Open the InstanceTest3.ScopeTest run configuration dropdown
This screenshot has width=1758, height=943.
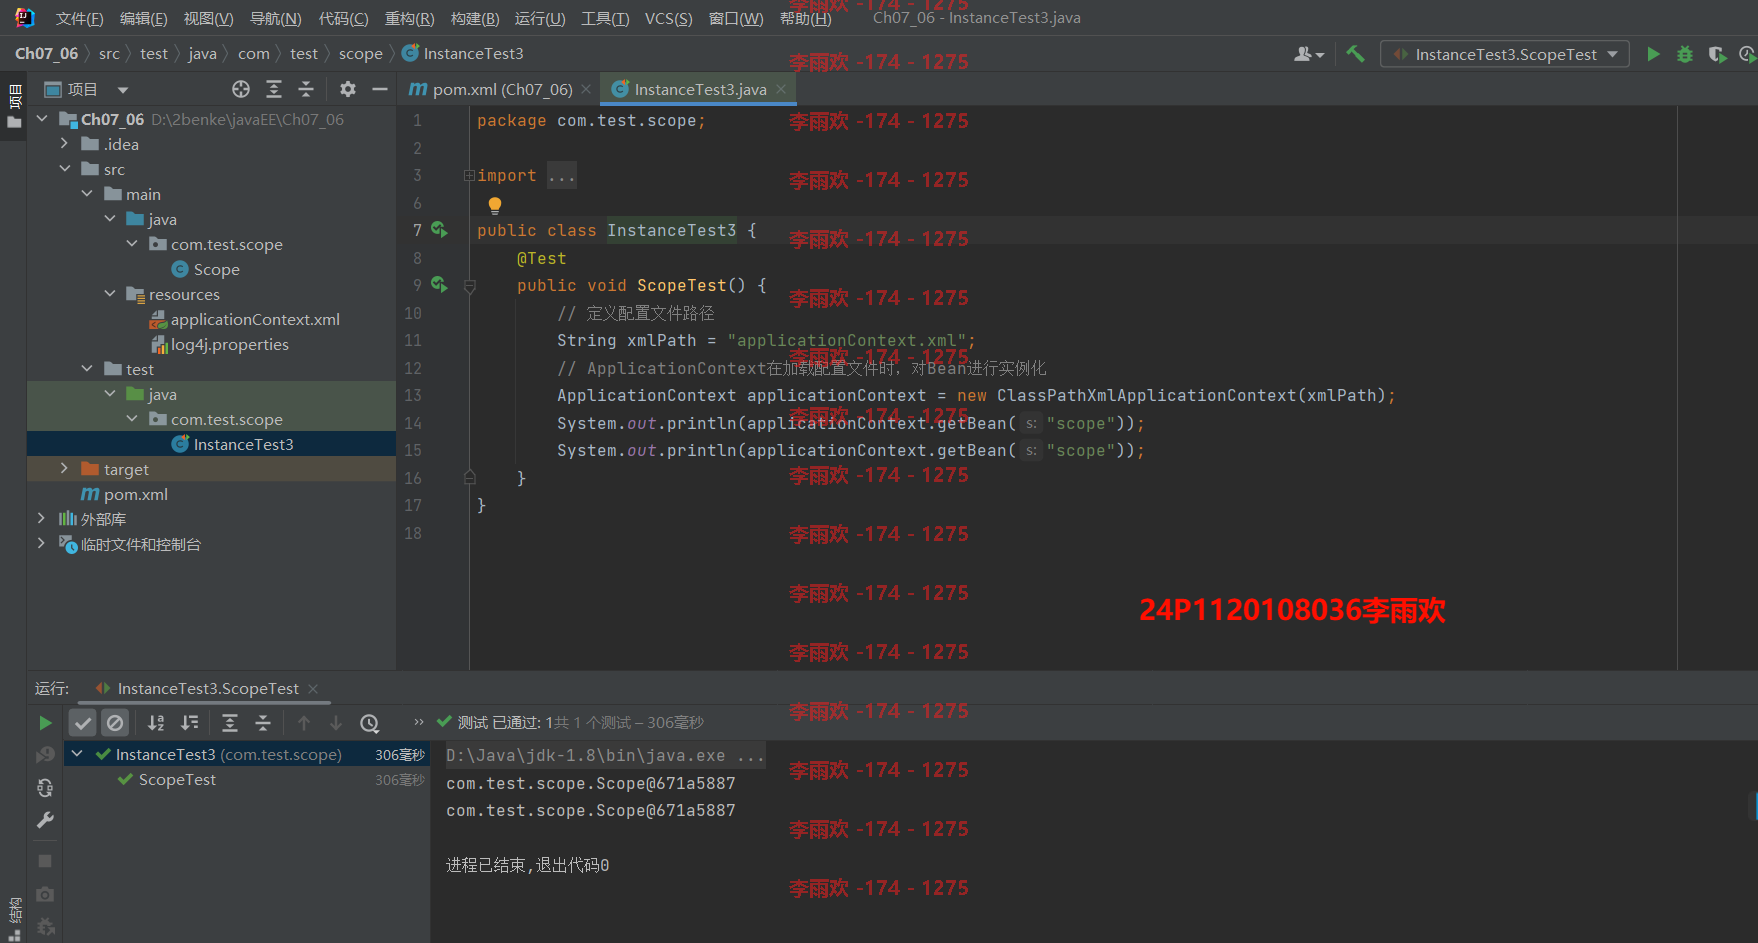pos(1504,54)
